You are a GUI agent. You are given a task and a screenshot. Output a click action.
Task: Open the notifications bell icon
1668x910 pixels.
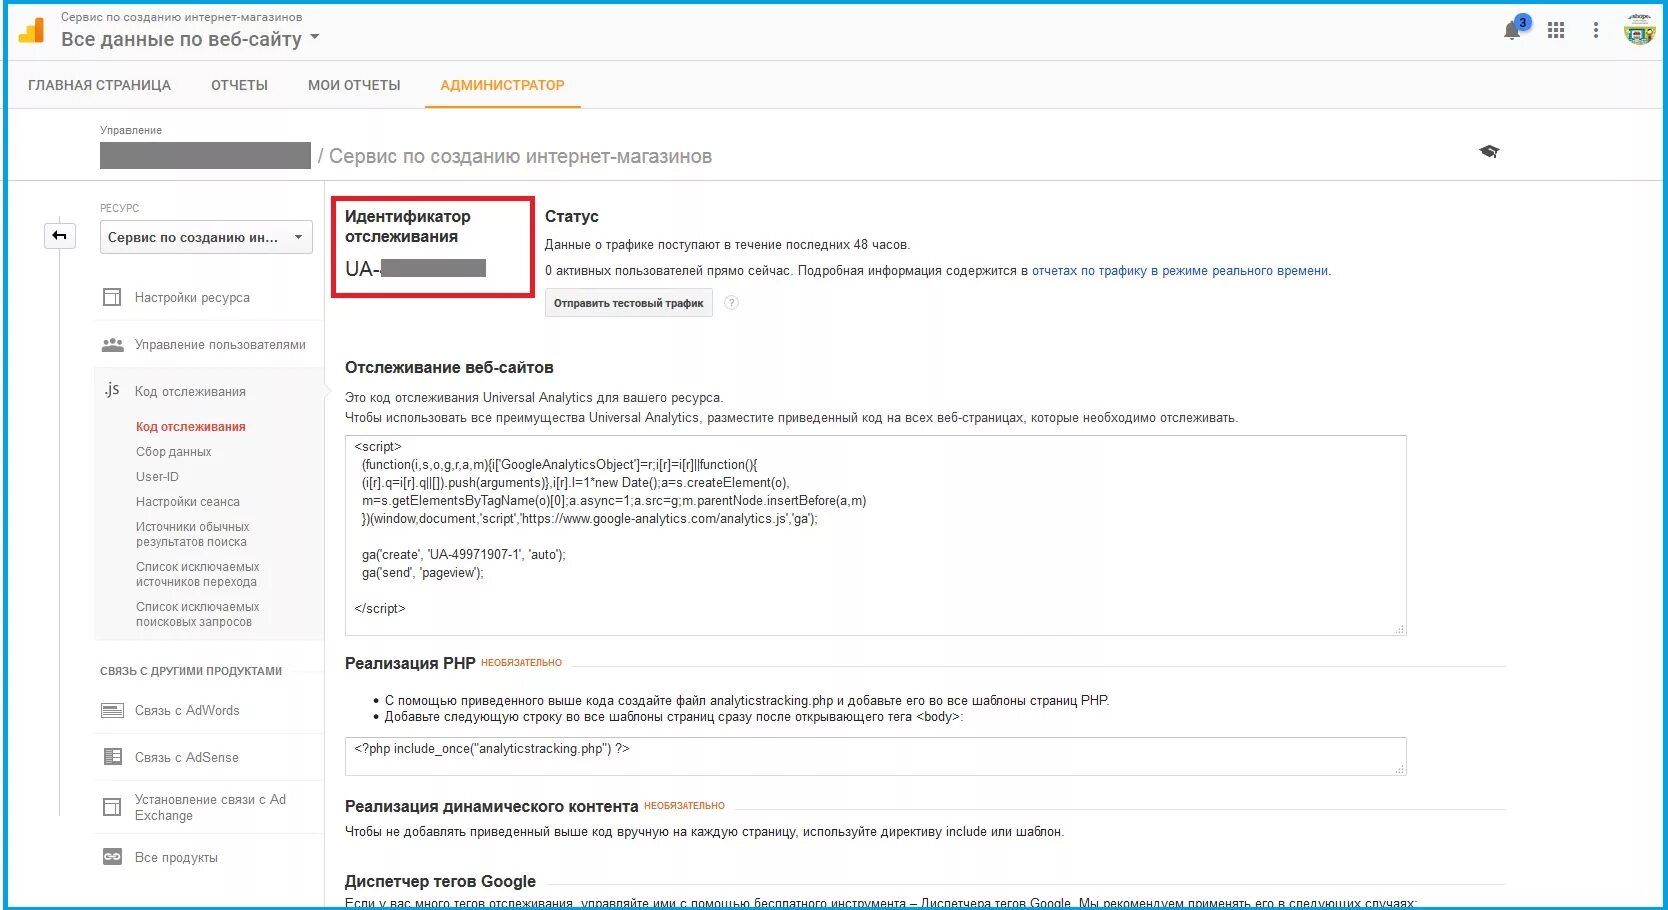(x=1512, y=31)
